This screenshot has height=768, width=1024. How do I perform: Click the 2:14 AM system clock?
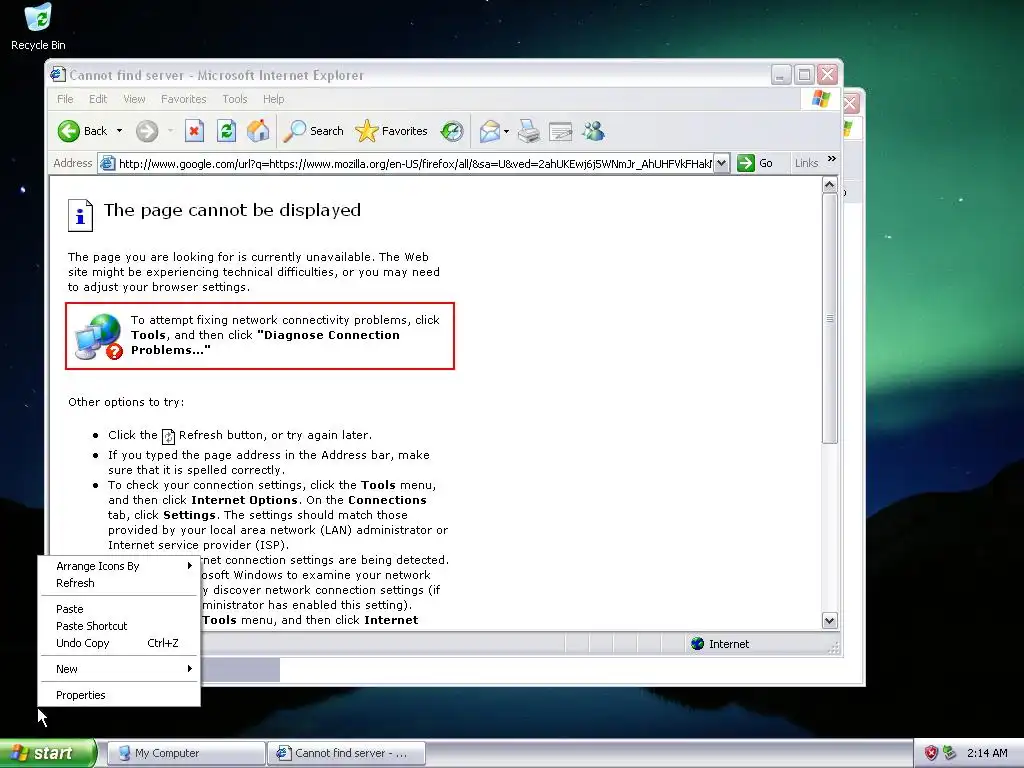click(x=987, y=753)
